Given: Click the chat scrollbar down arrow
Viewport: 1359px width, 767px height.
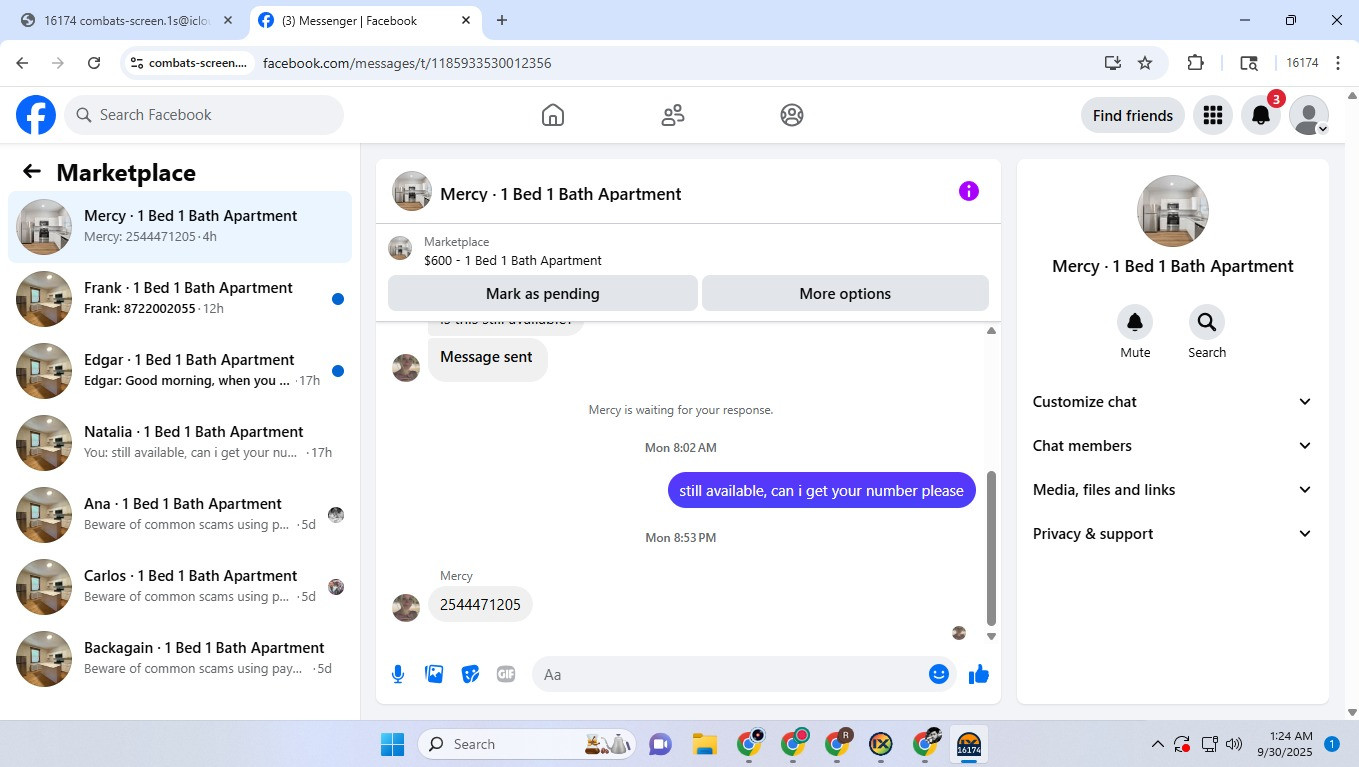Looking at the screenshot, I should (991, 636).
